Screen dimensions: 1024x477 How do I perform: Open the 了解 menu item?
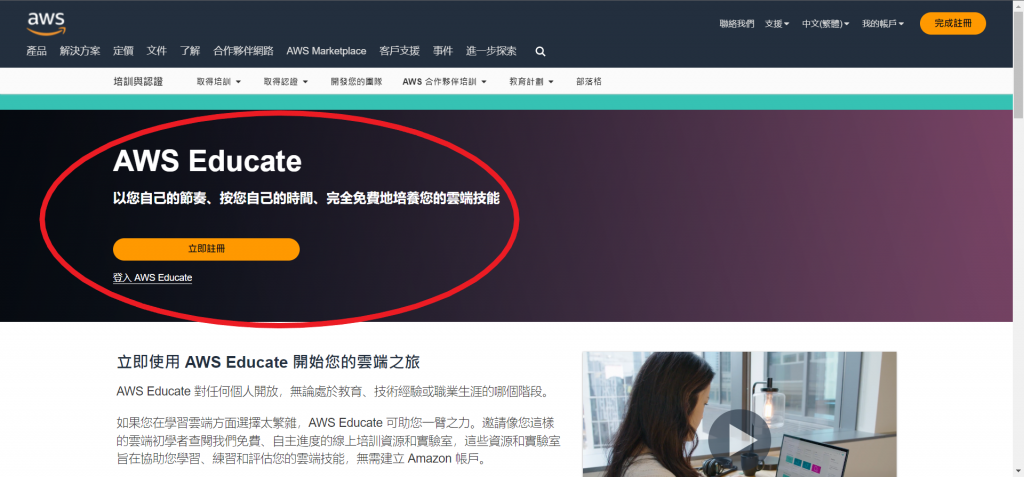pyautogui.click(x=190, y=51)
